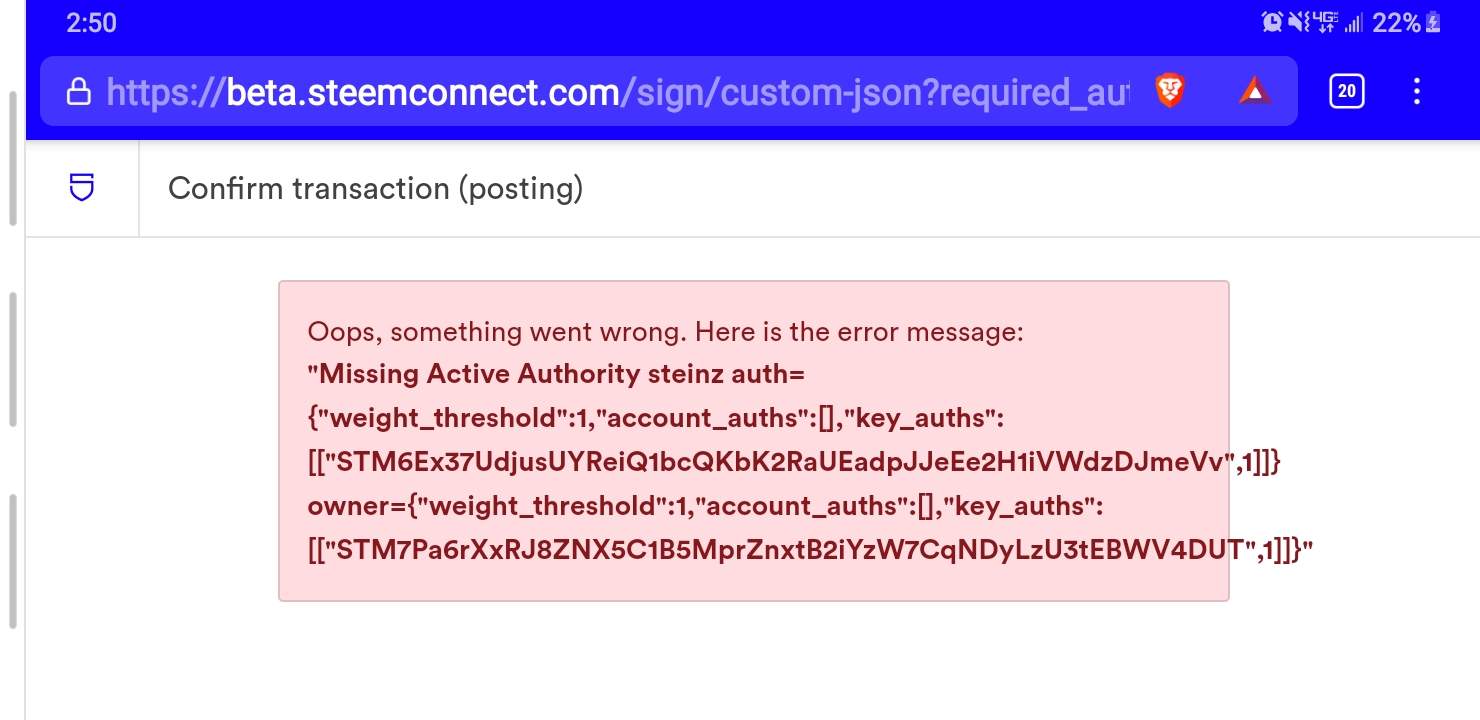1480x720 pixels.
Task: Tap the 22% battery percentage text
Action: (1396, 22)
